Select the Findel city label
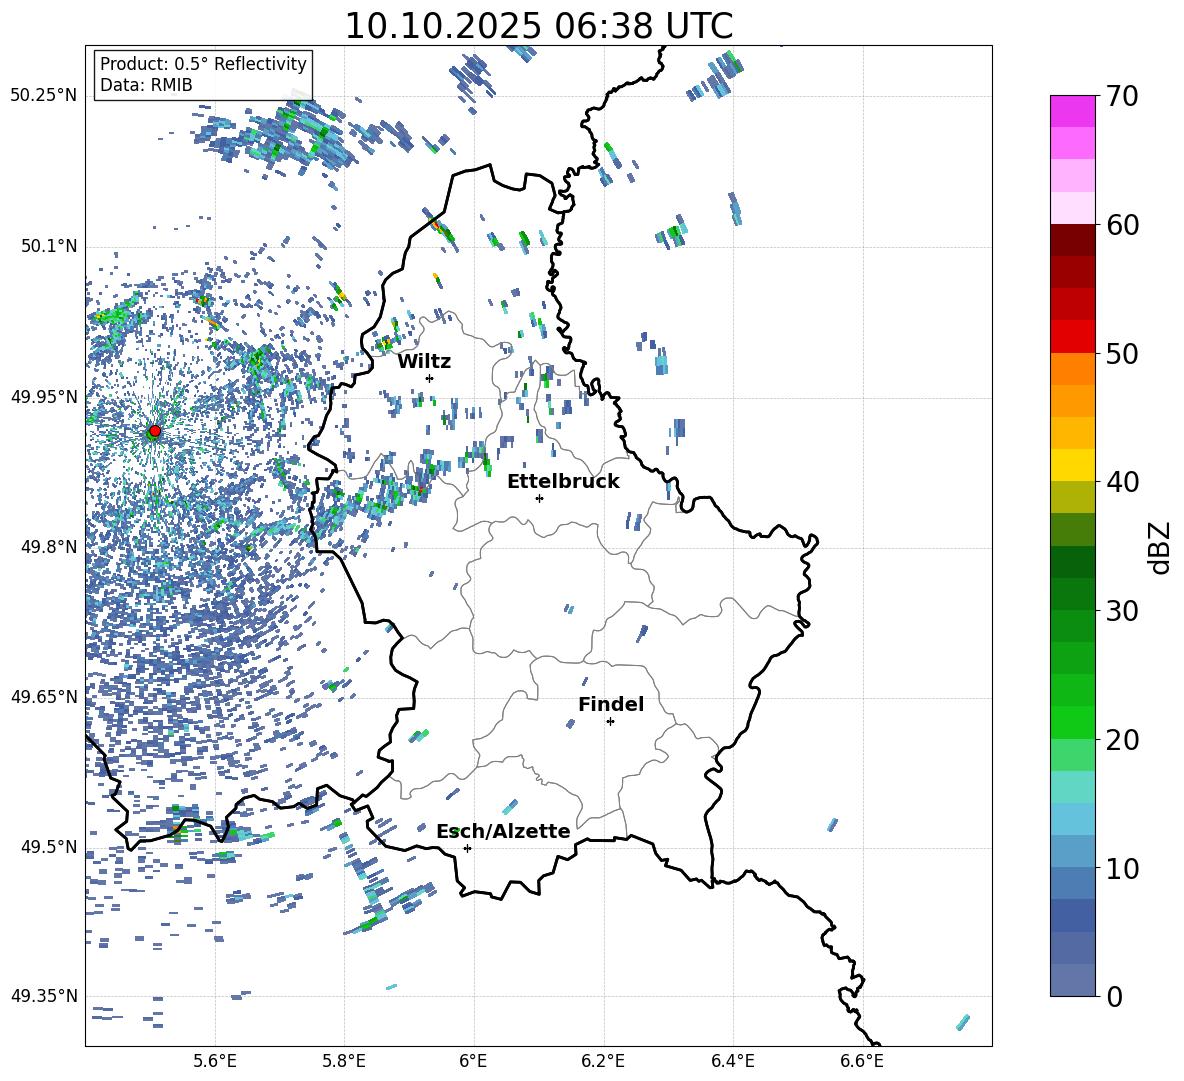 (610, 704)
